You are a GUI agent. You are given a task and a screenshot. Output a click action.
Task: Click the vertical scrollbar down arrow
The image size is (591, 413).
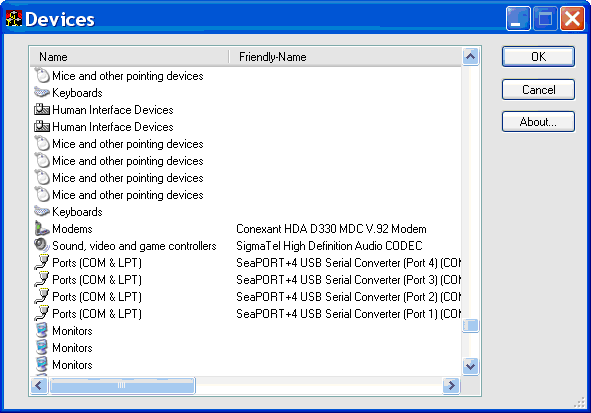click(x=470, y=366)
